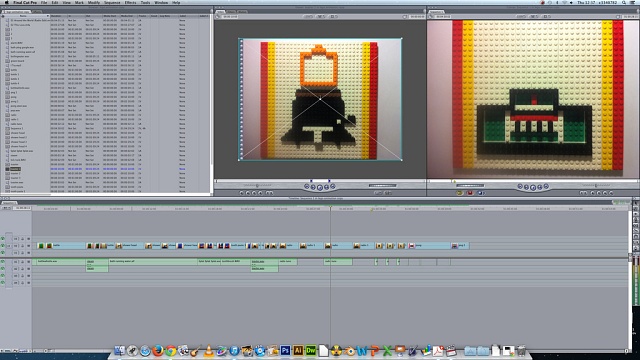Click the Canvas shuttle control slider
This screenshot has width=640, height=360.
click(x=596, y=185)
